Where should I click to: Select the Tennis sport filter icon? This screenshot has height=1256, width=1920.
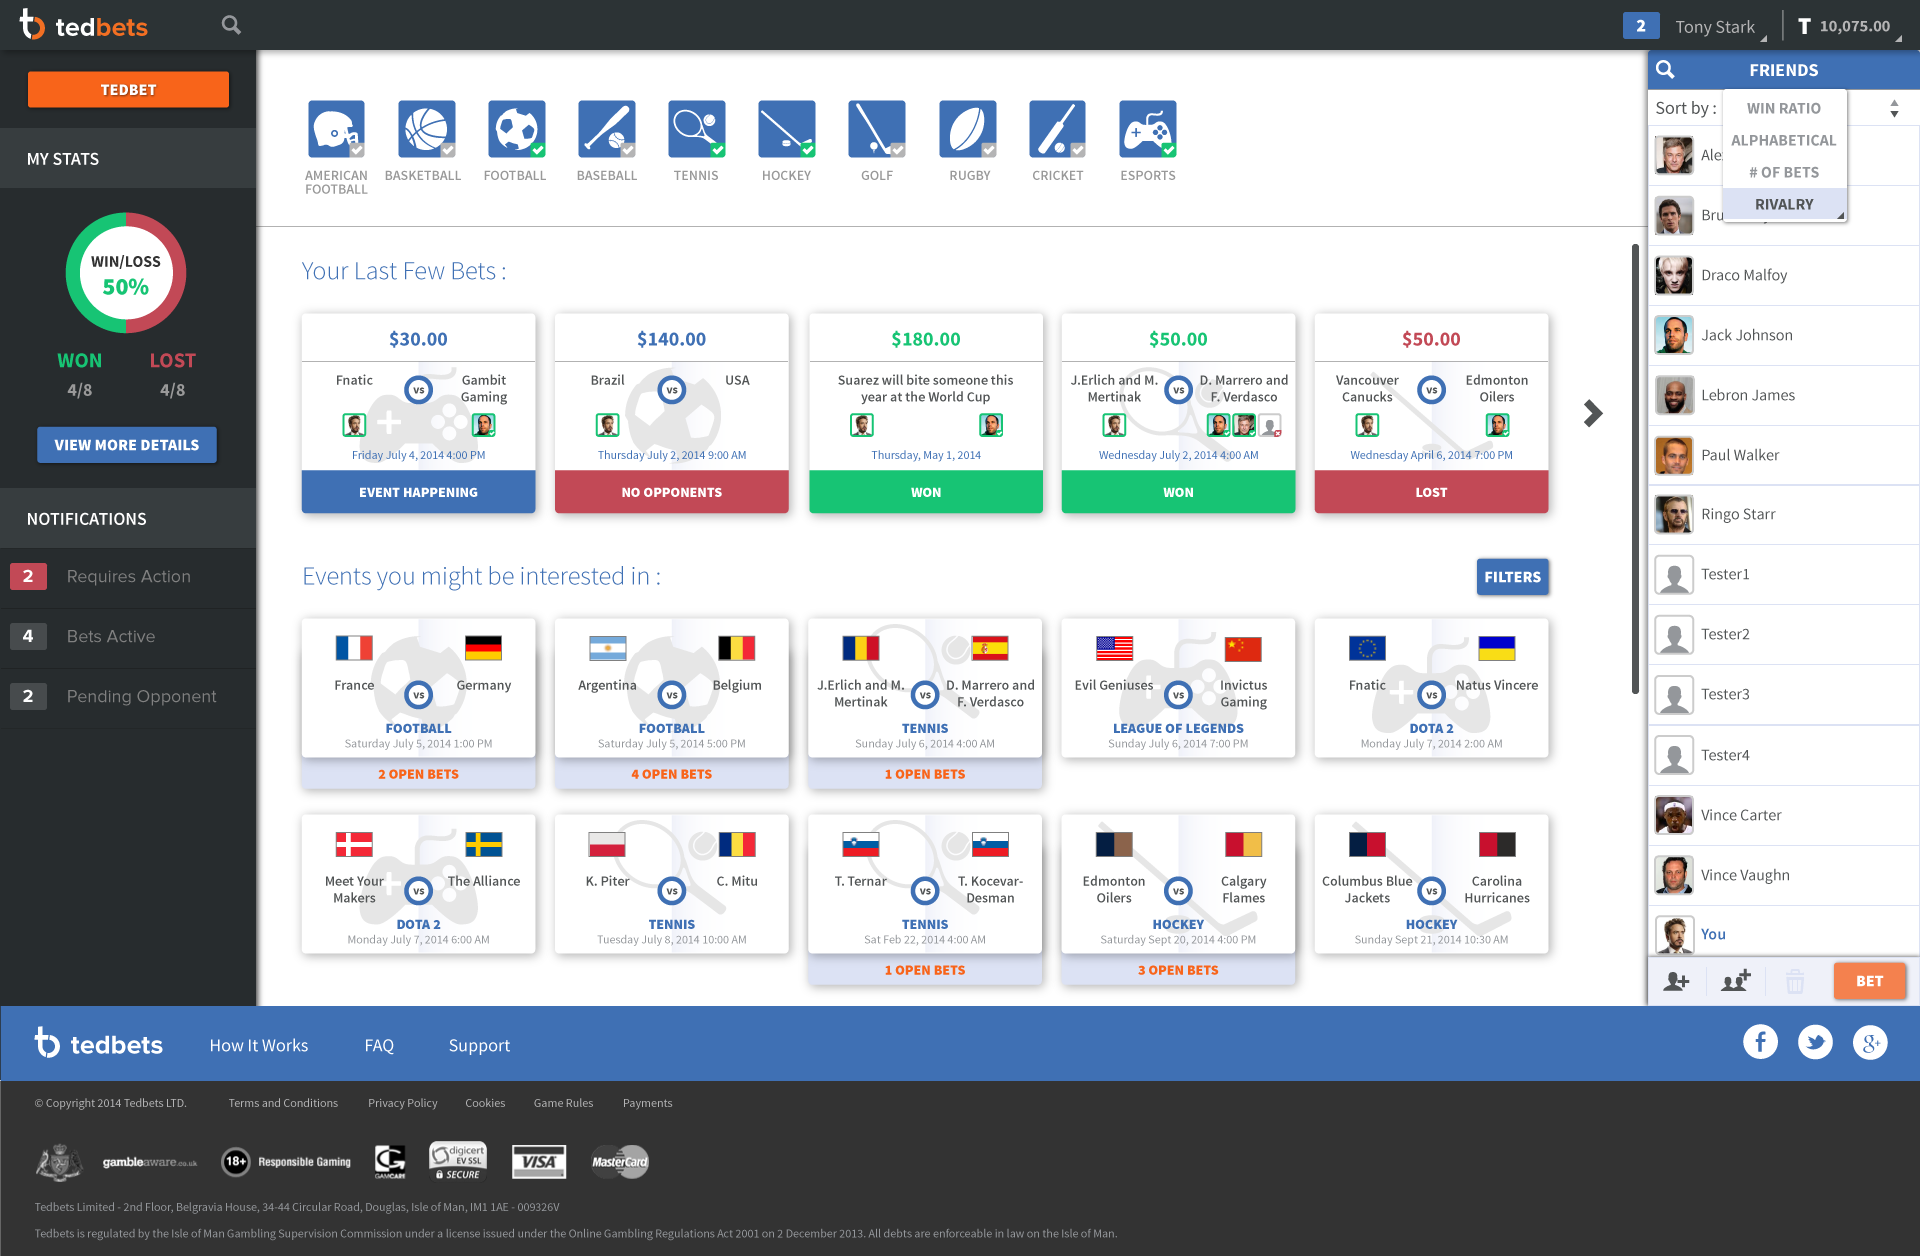point(696,128)
